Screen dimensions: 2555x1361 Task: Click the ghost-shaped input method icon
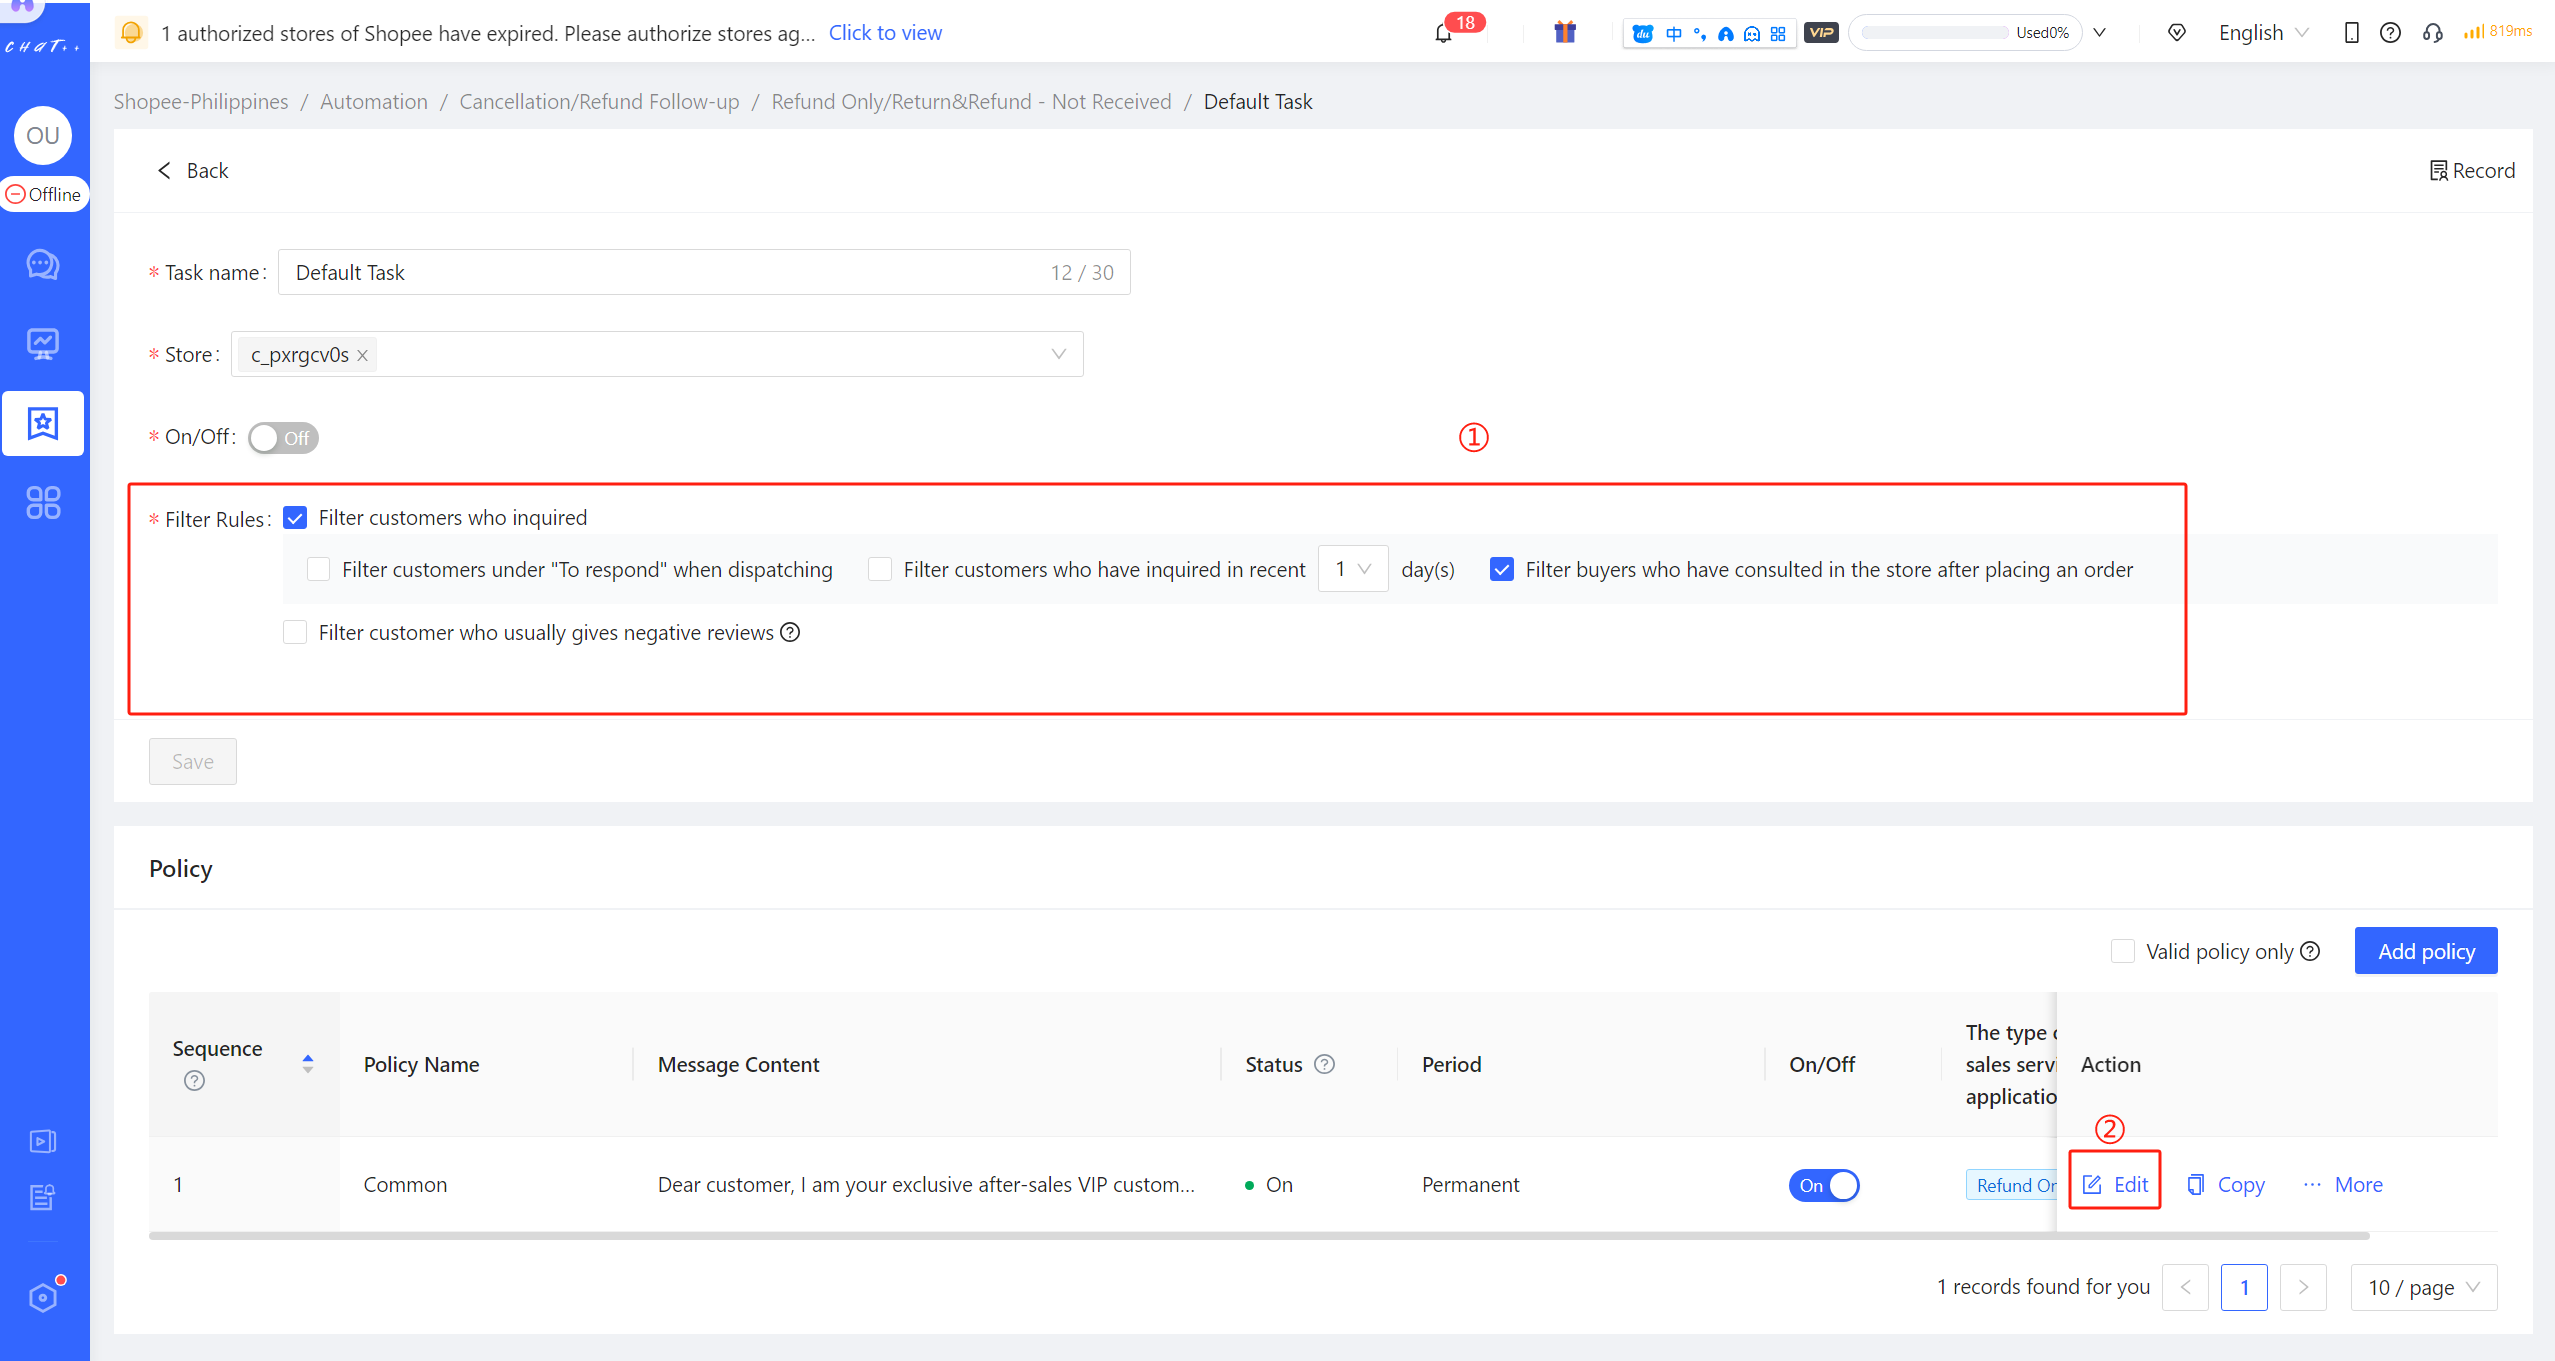[1752, 33]
